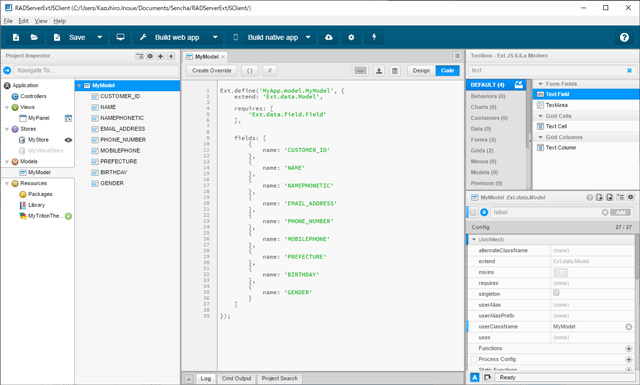Open the Save dropdown arrow
Image resolution: width=640 pixels, height=385 pixels.
click(100, 37)
